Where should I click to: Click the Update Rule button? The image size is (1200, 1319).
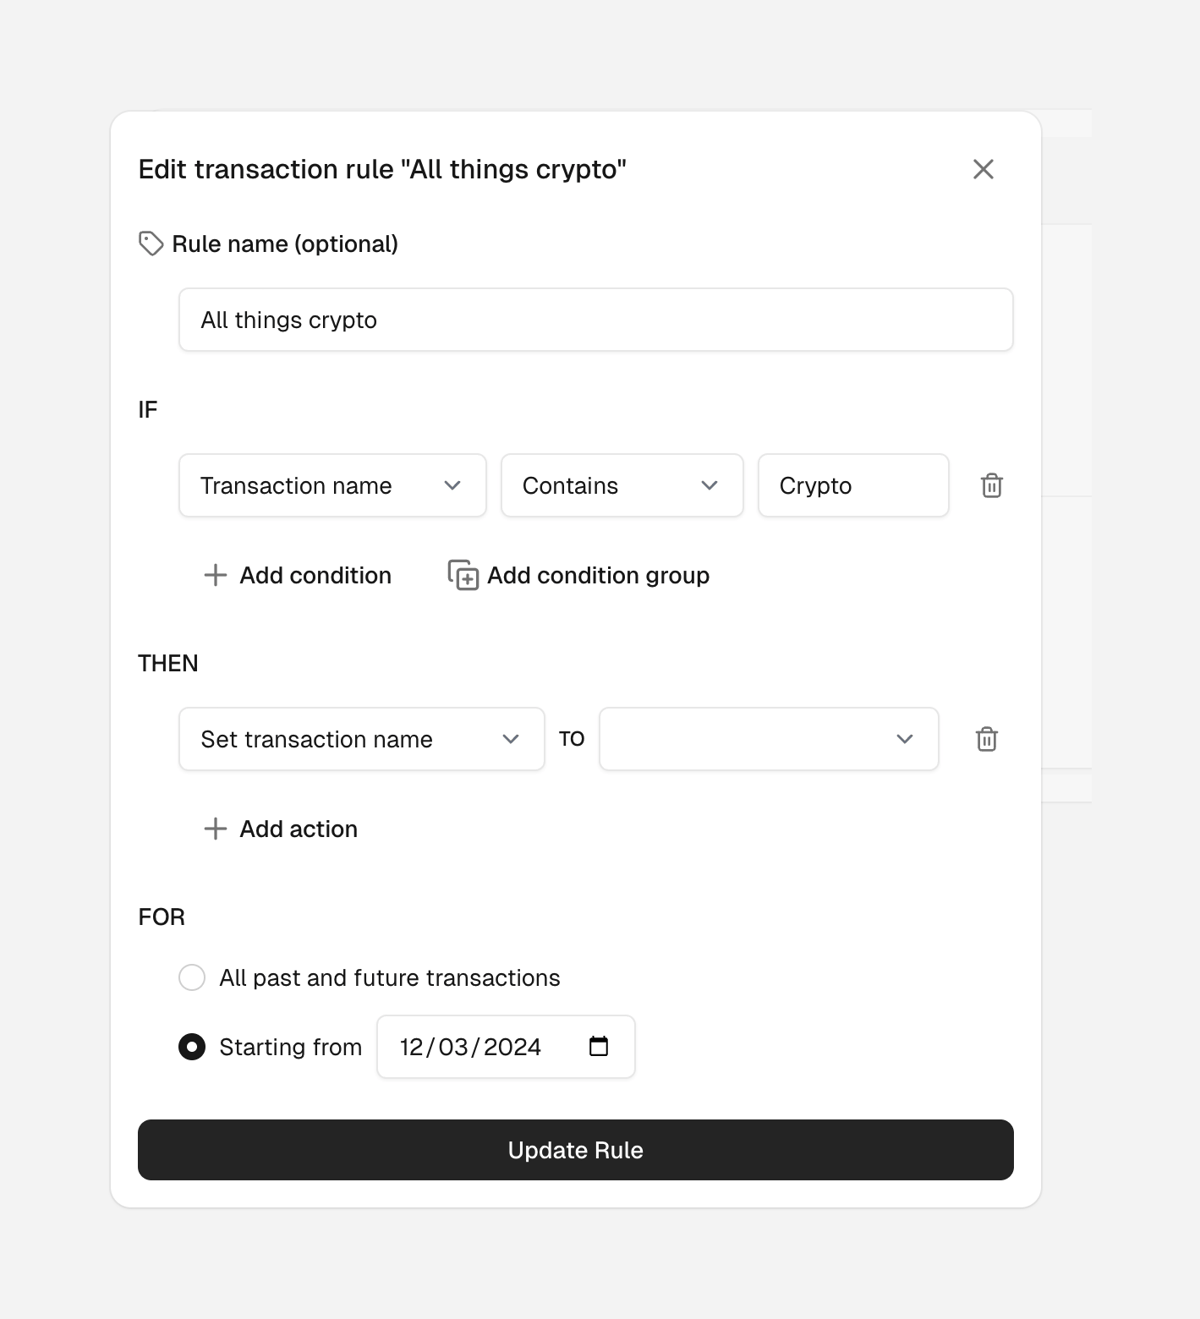coord(575,1150)
